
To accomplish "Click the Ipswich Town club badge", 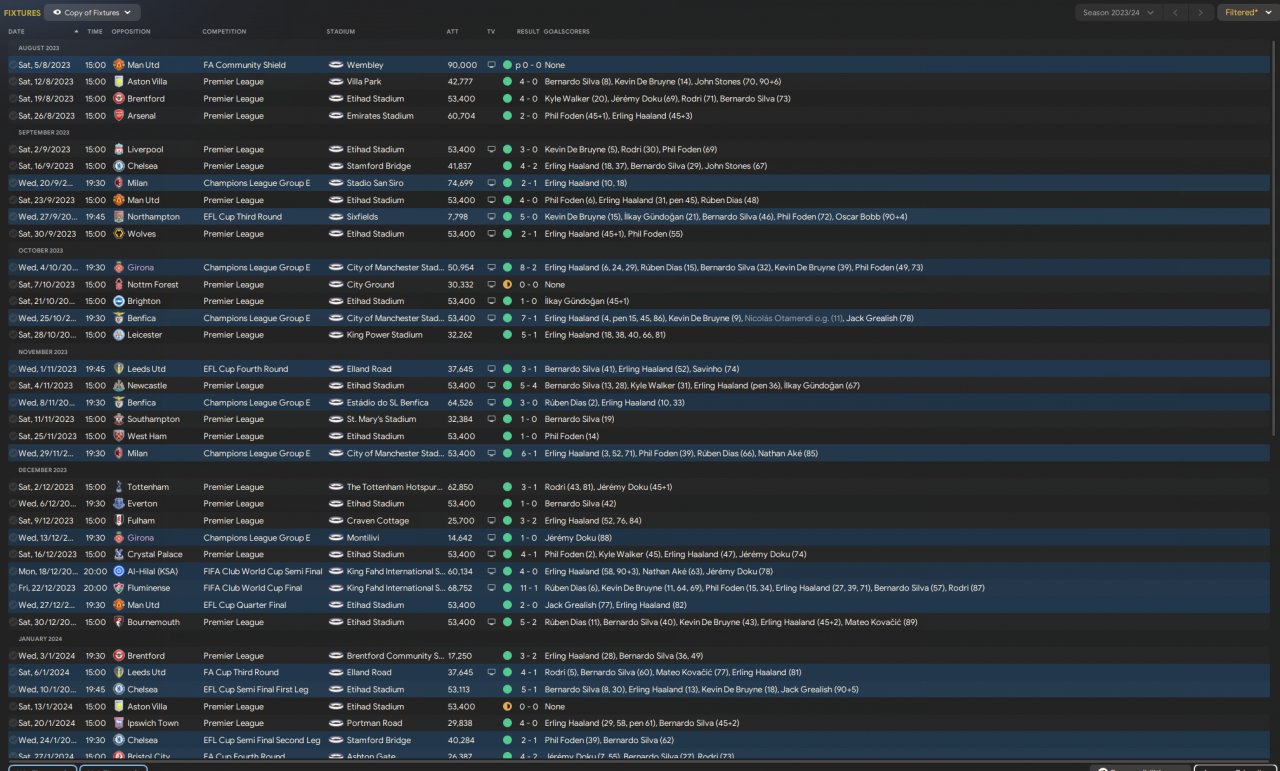I will point(118,723).
